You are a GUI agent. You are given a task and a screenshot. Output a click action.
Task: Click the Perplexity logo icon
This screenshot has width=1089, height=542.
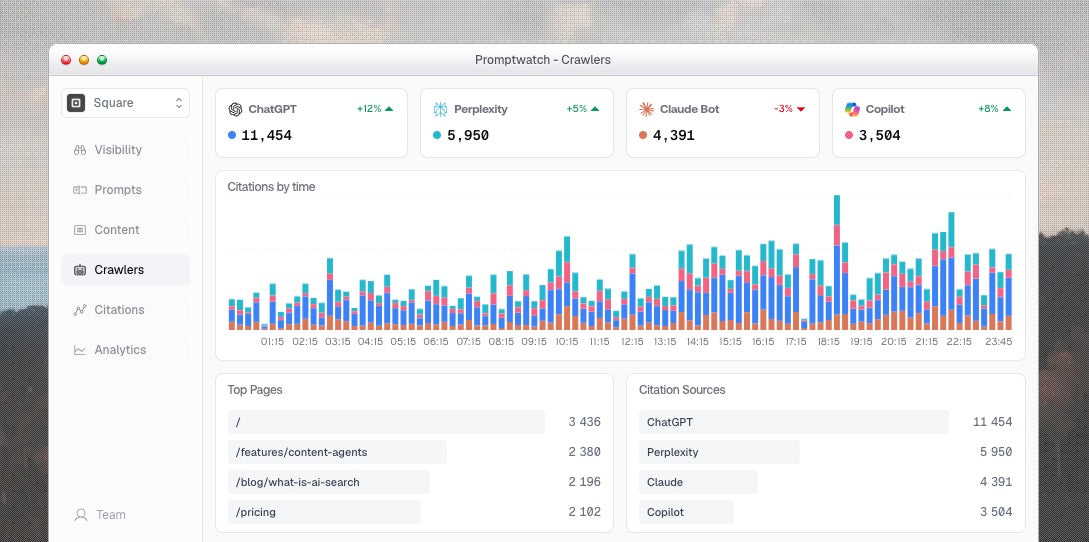pos(440,109)
